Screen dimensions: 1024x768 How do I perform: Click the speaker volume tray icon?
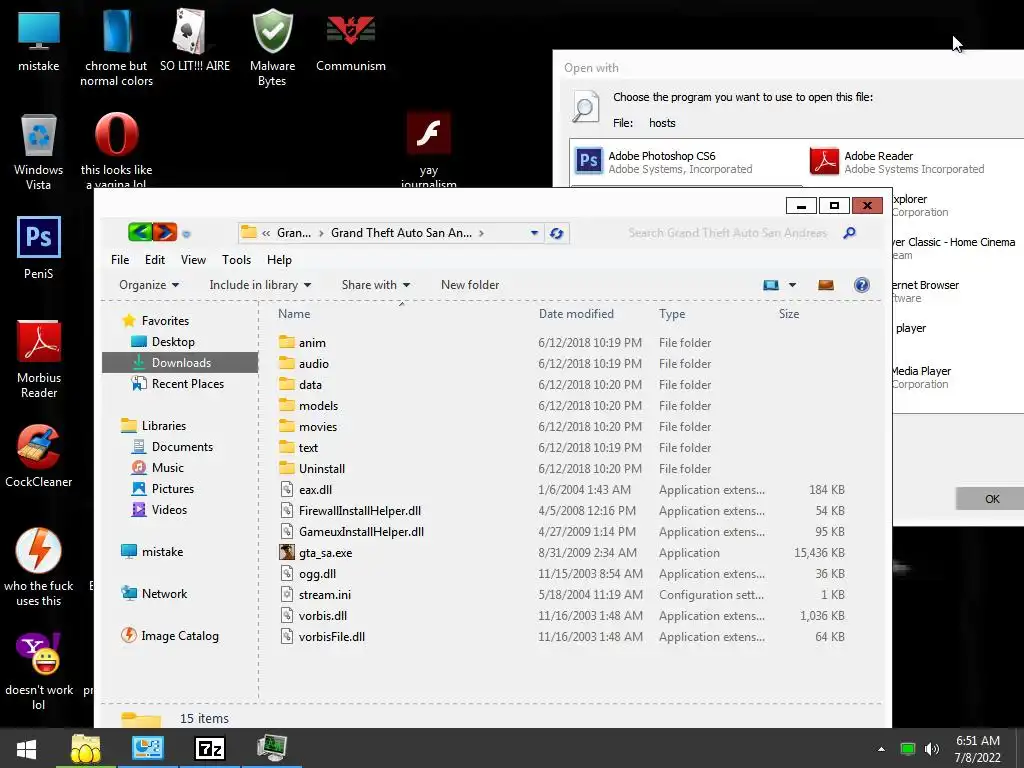[931, 748]
